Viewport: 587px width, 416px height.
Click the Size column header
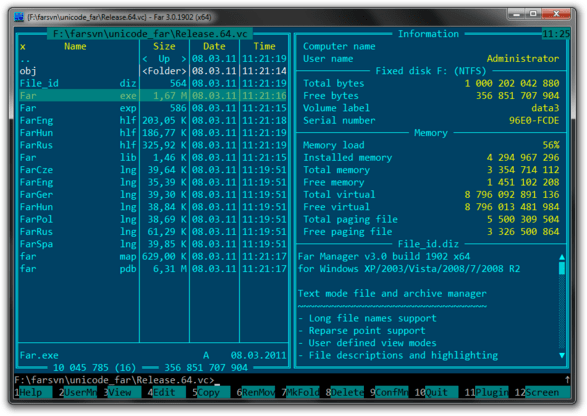pos(164,46)
